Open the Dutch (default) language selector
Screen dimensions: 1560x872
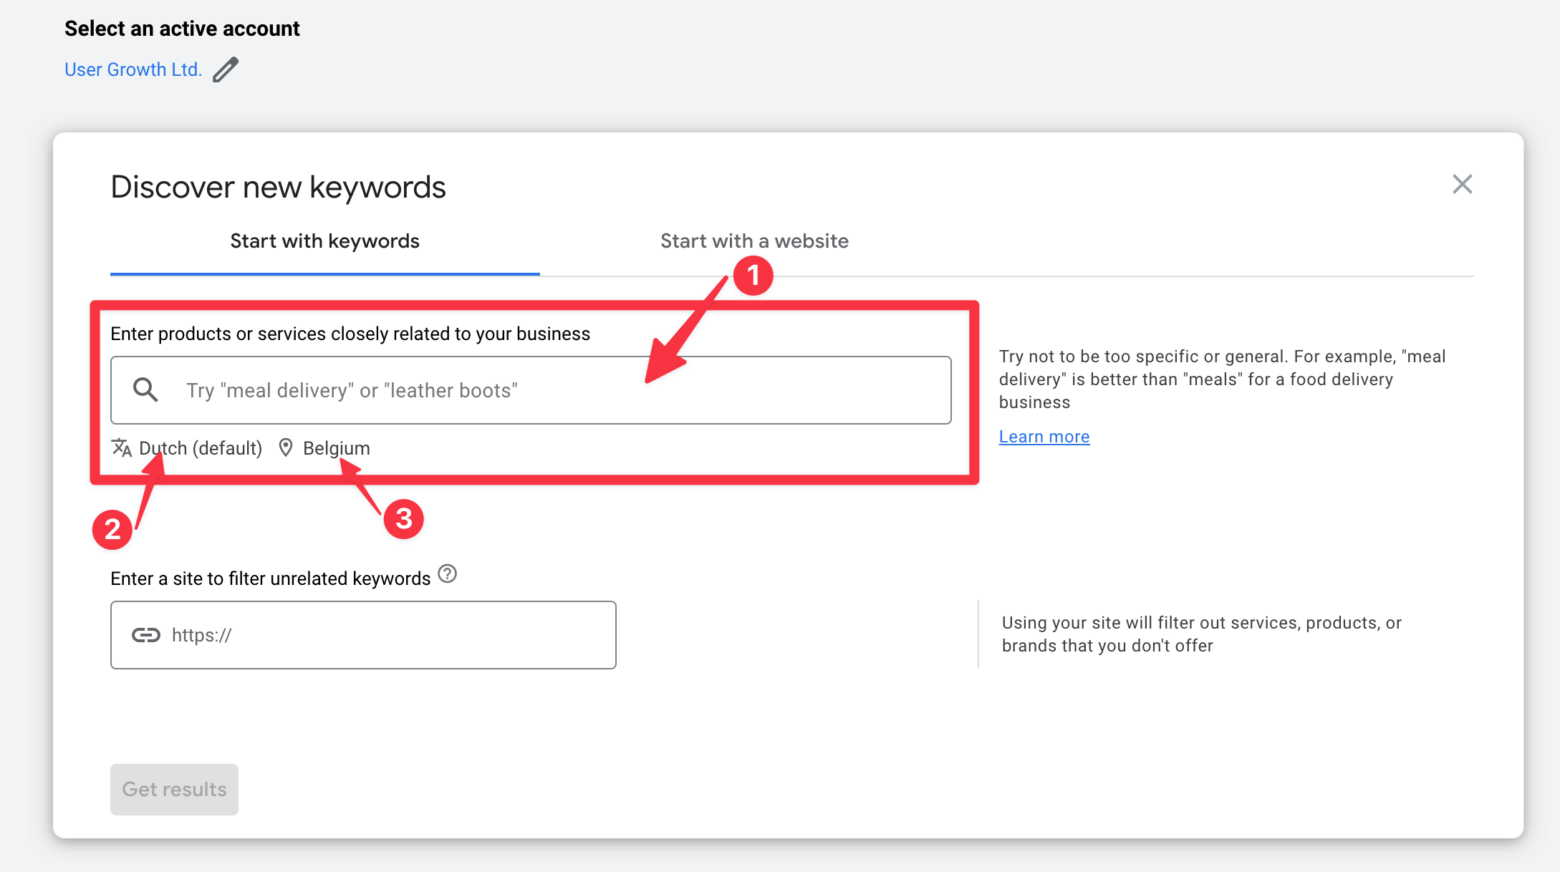coord(200,448)
